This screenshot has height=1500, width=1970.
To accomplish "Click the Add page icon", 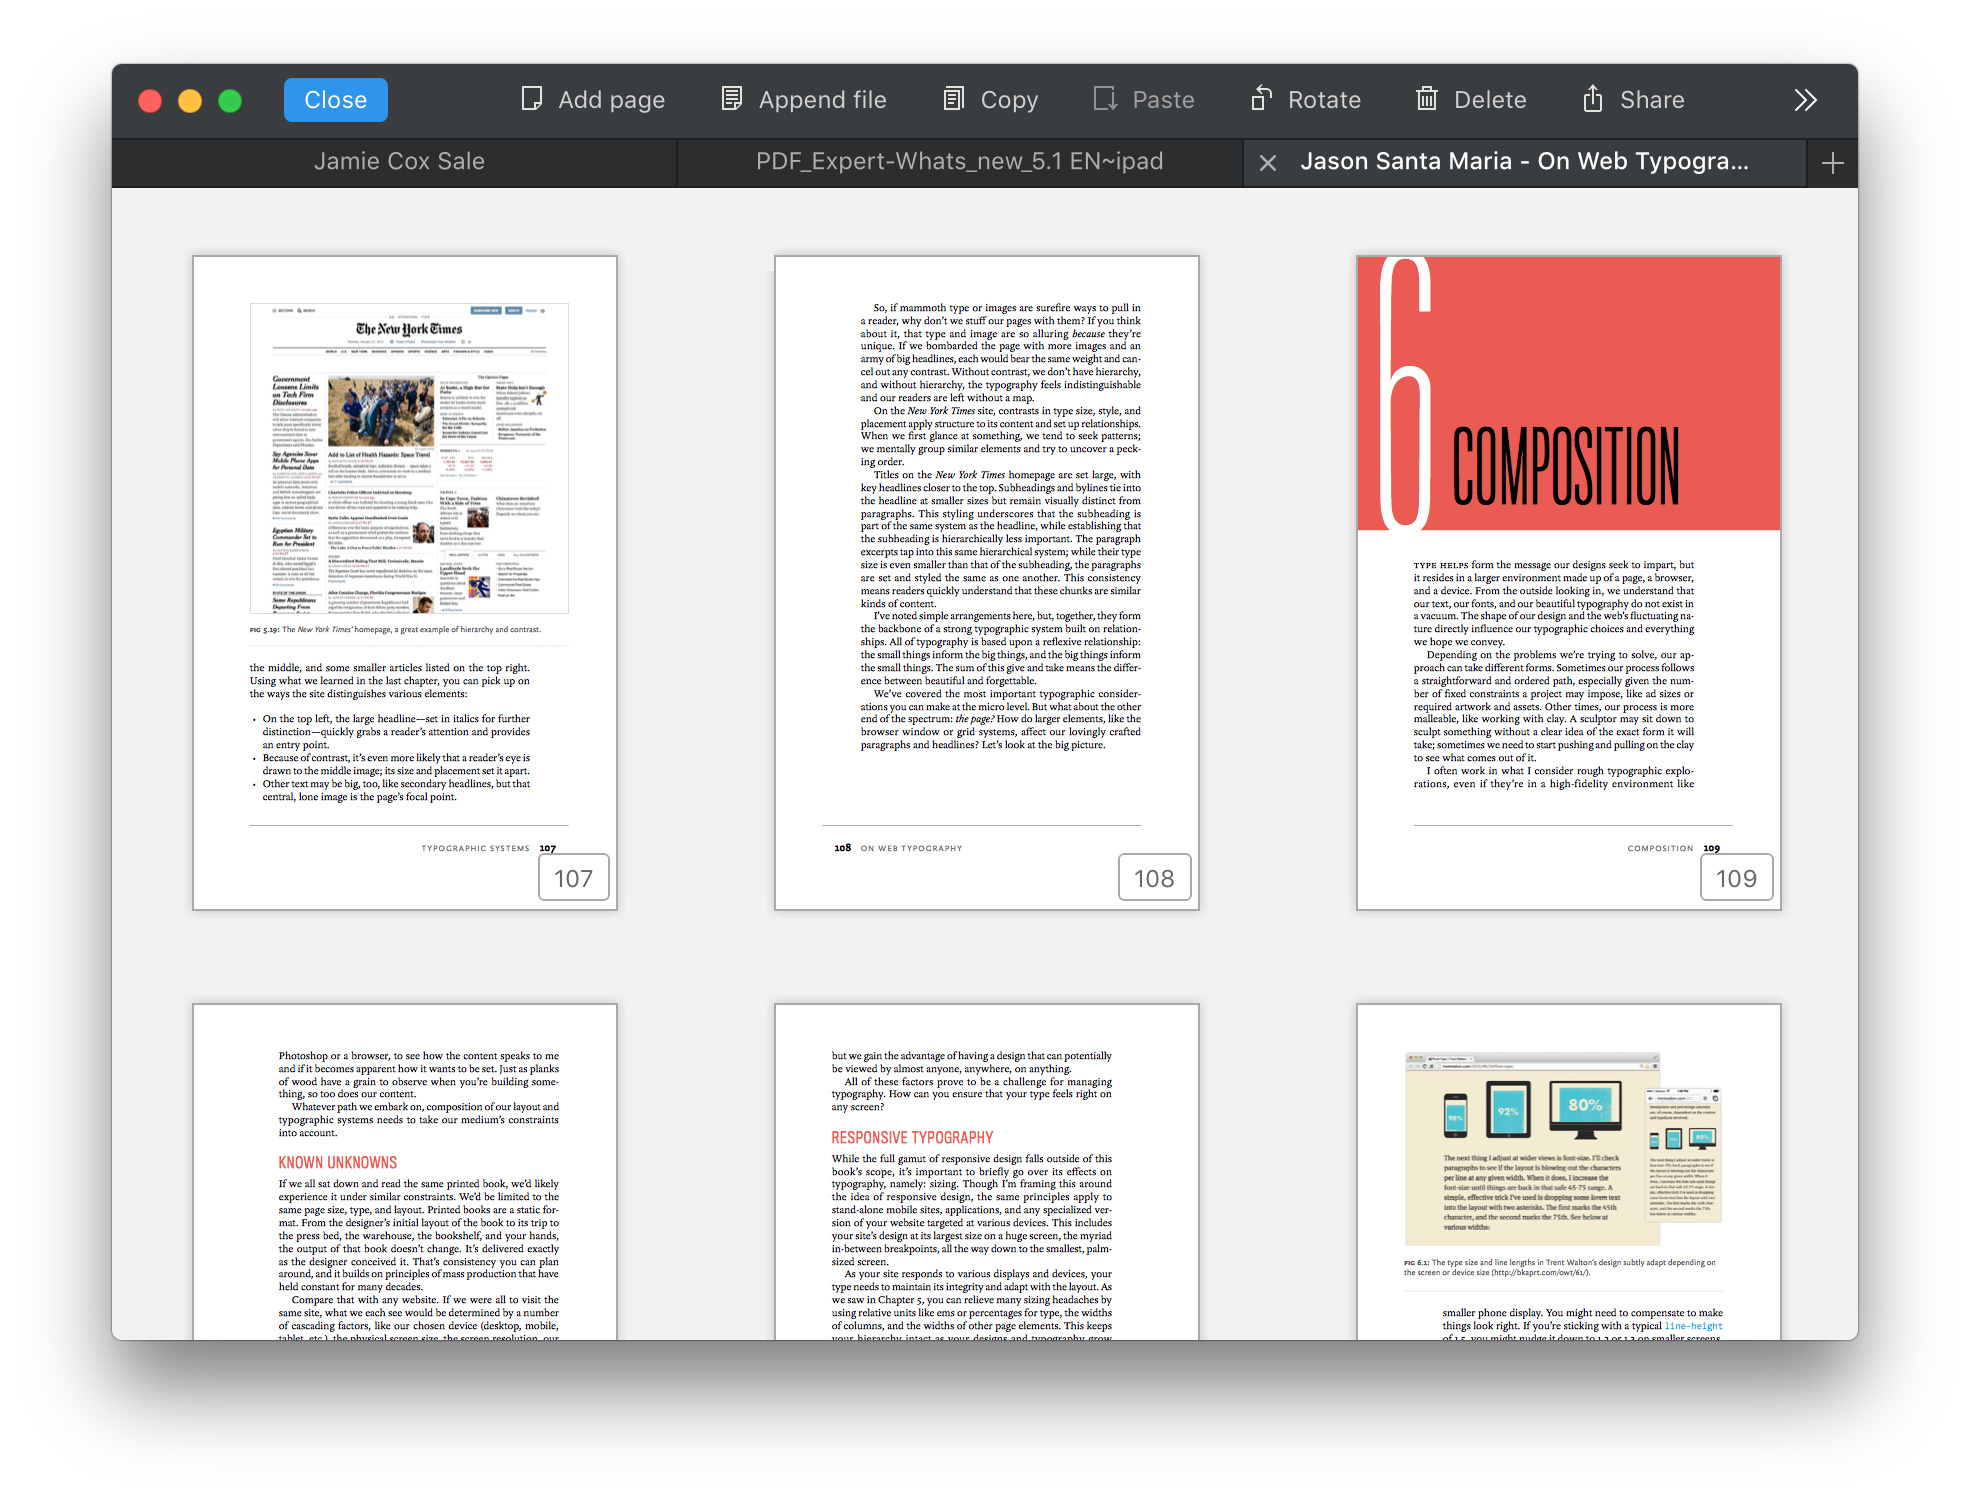I will tap(532, 99).
